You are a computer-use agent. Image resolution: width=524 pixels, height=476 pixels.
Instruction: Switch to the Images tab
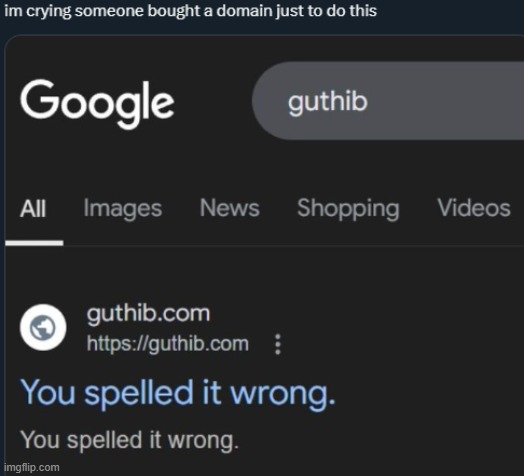tap(123, 209)
